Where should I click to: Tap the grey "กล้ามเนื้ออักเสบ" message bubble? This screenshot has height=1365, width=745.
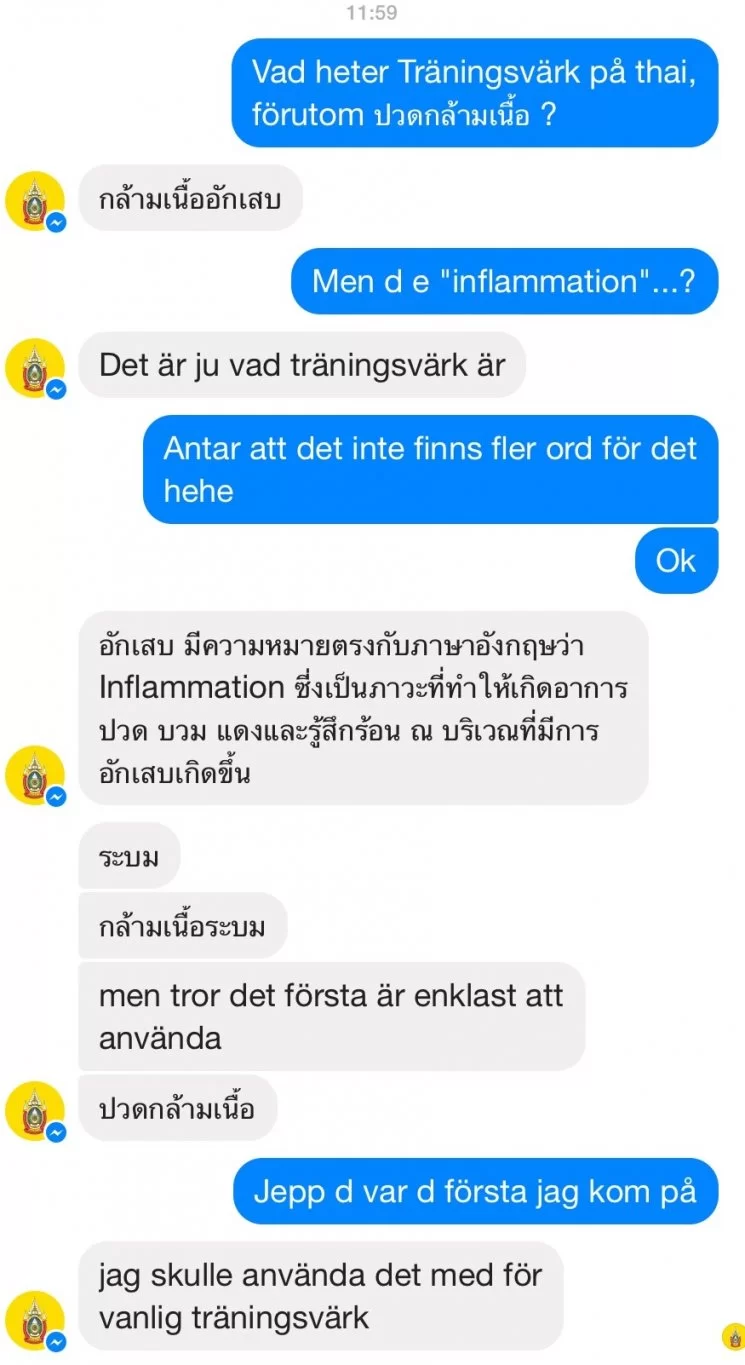coord(190,198)
